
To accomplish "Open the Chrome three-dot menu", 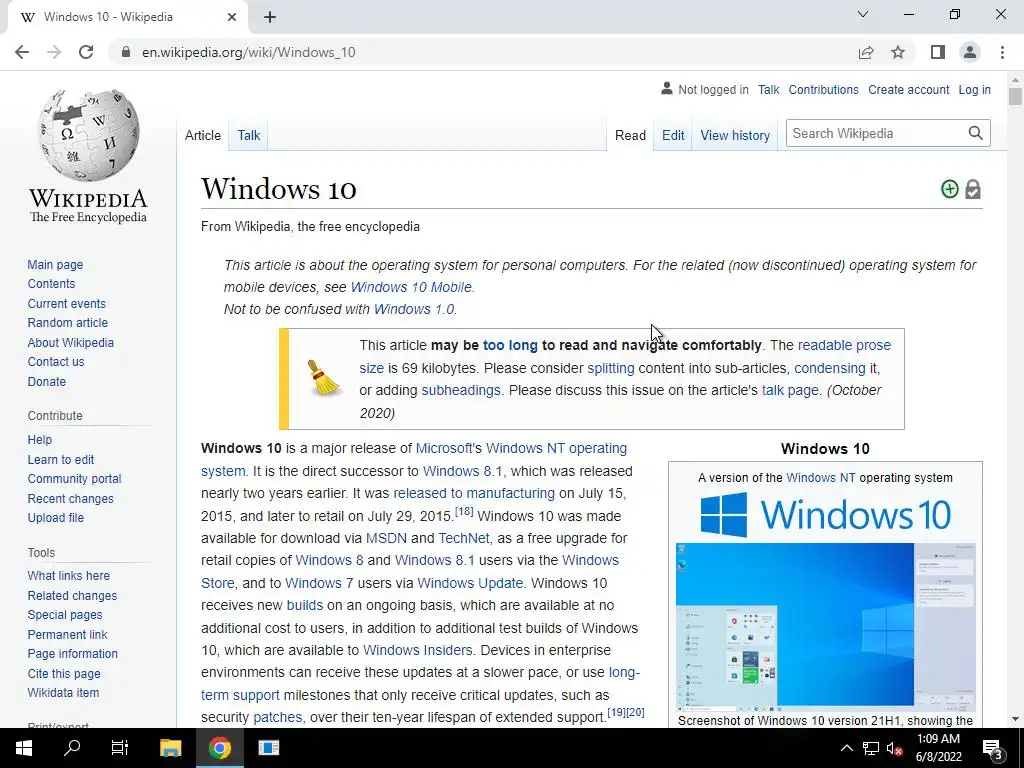I will coord(1002,52).
